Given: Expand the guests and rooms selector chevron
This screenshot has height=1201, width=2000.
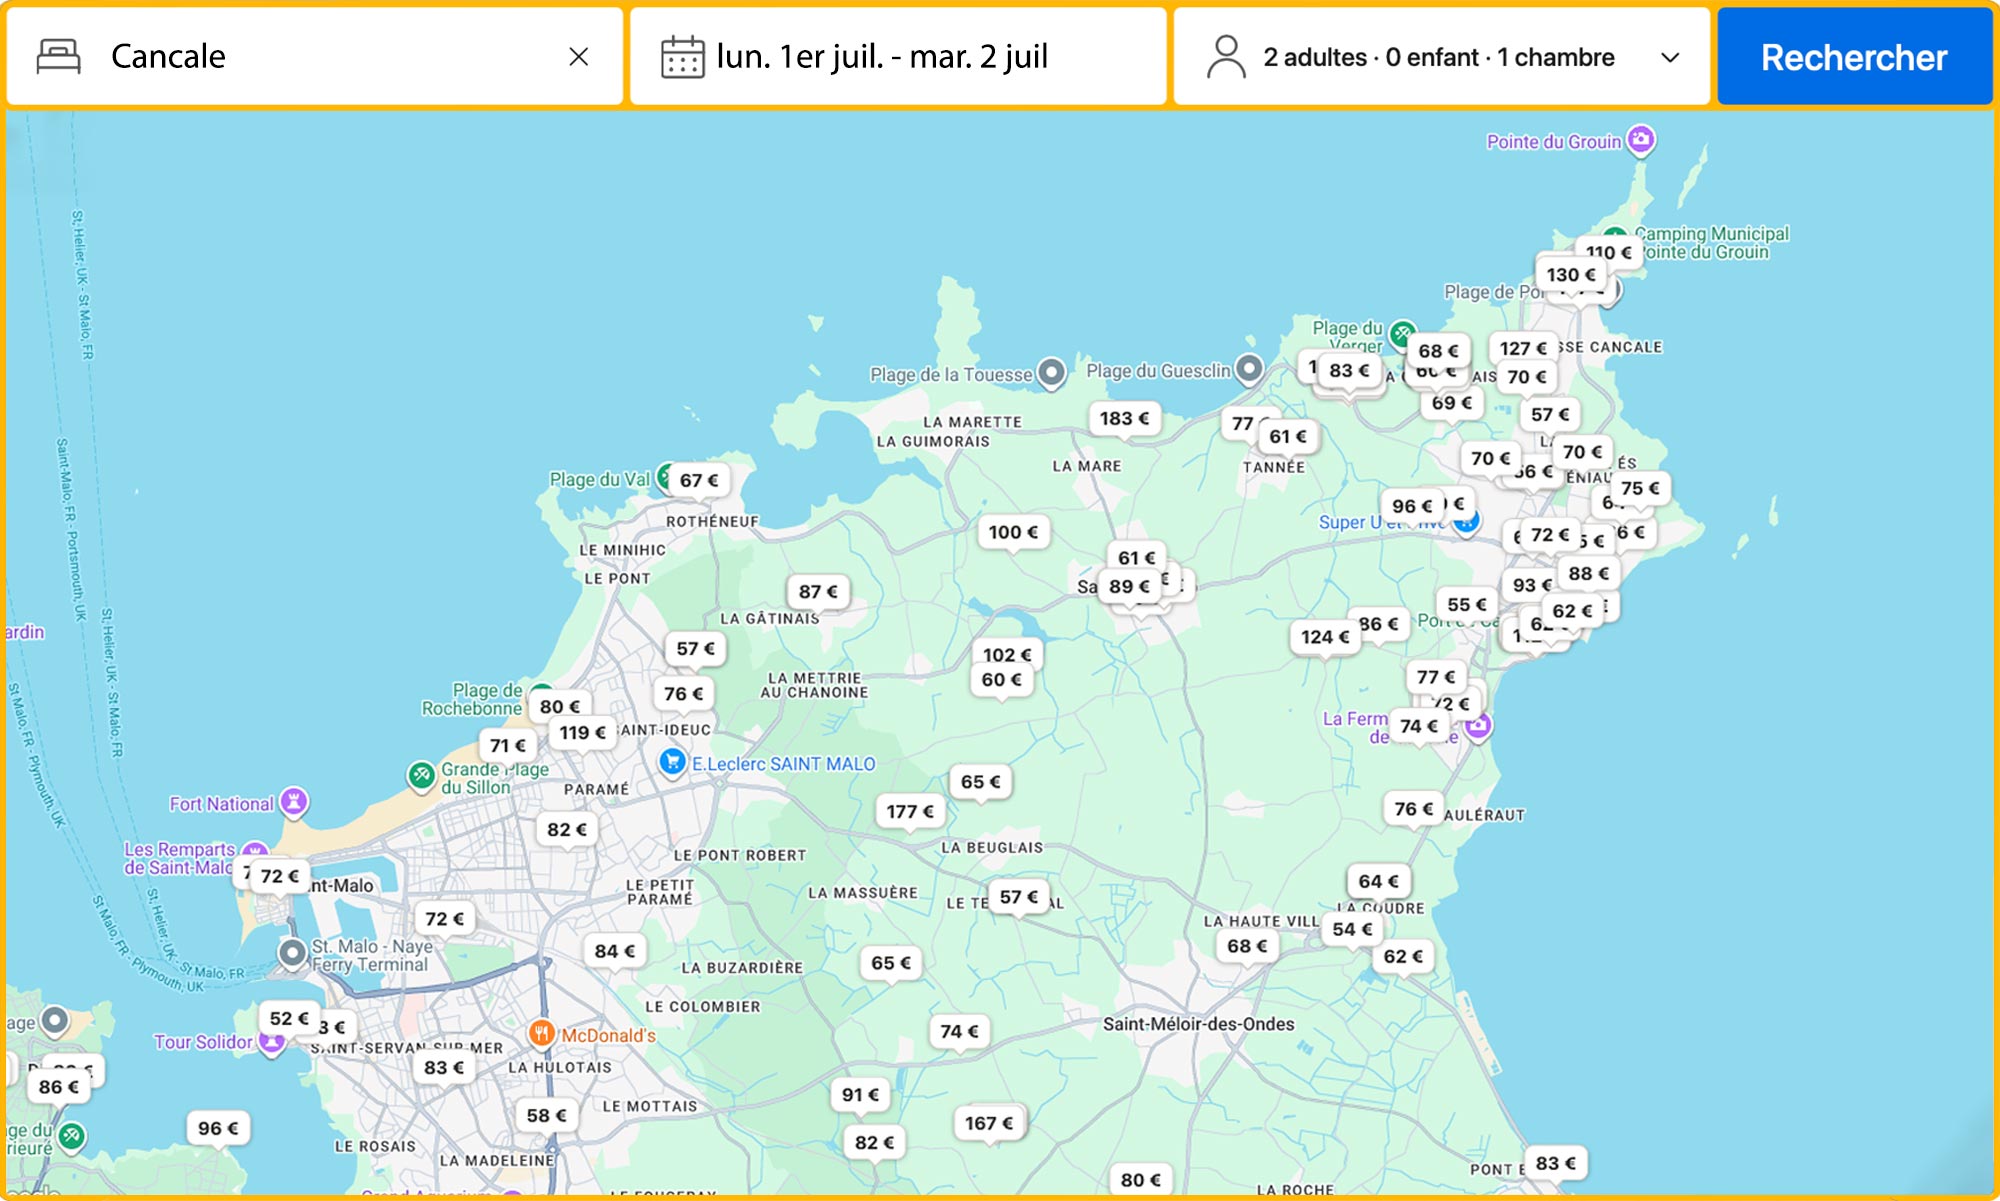Looking at the screenshot, I should click(1670, 58).
